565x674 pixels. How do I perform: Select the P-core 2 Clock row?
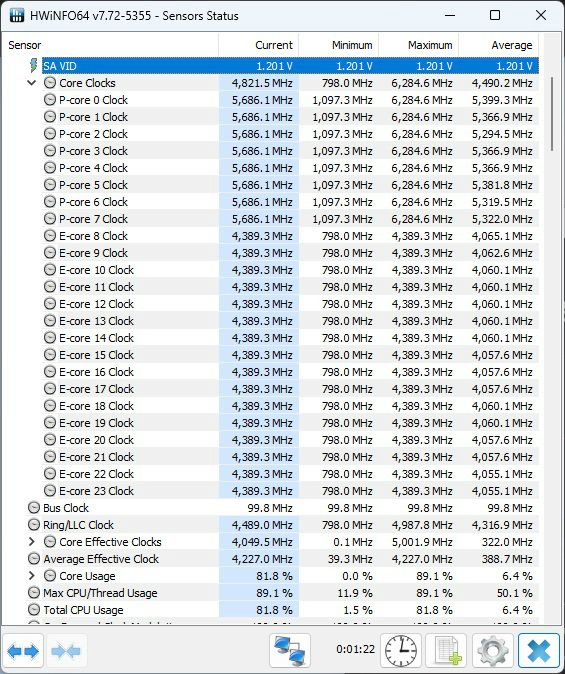click(290, 134)
